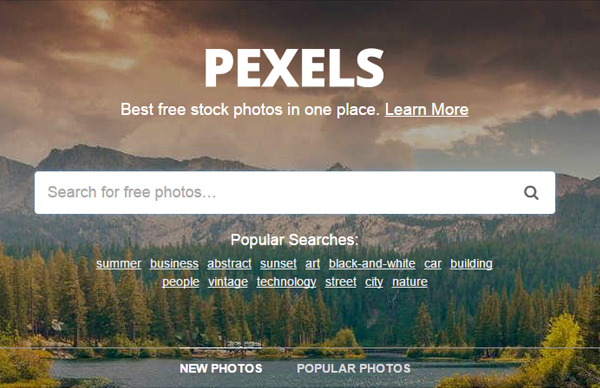Open the 'car' popular search

click(432, 264)
